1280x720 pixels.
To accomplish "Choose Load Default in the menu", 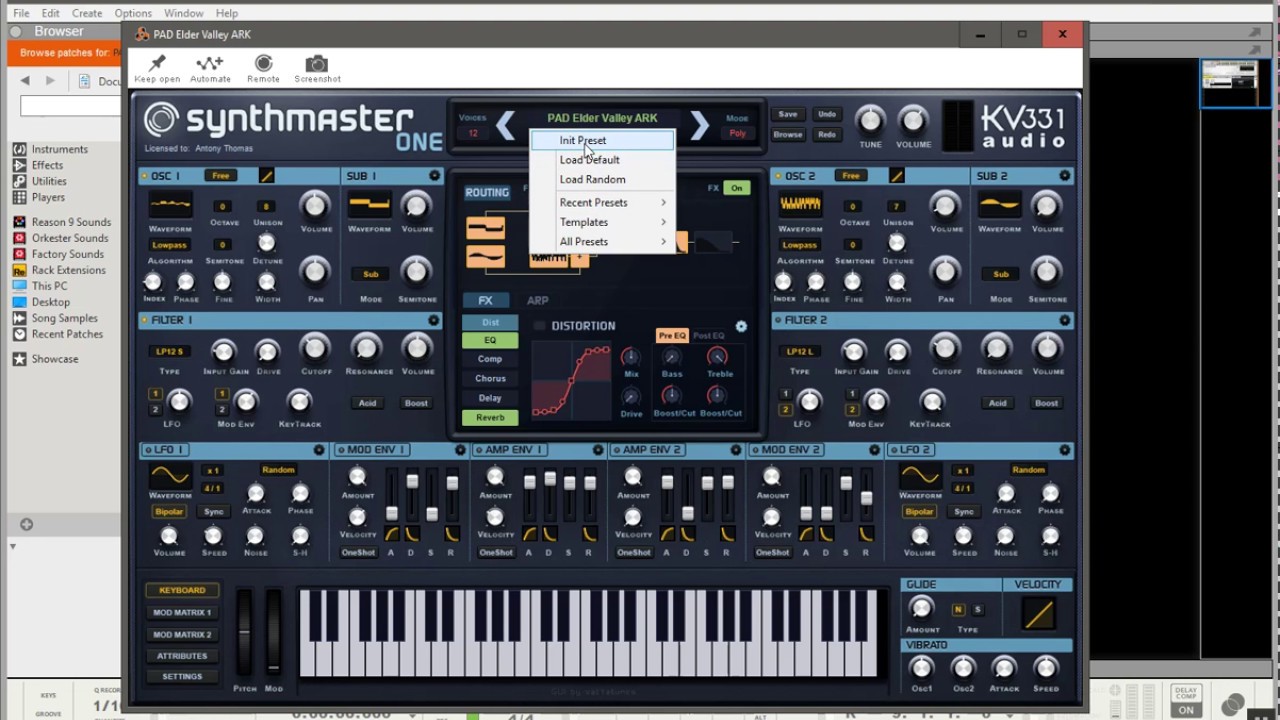I will pyautogui.click(x=602, y=160).
